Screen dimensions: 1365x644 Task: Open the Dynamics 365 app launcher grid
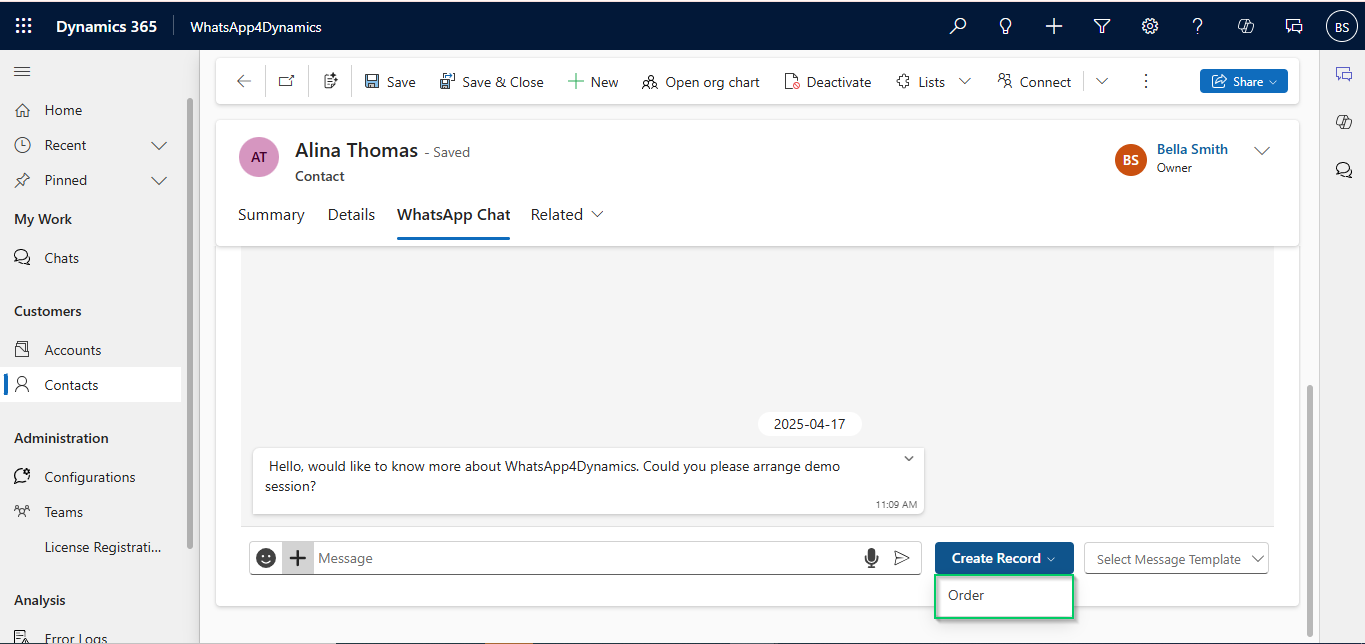(23, 27)
